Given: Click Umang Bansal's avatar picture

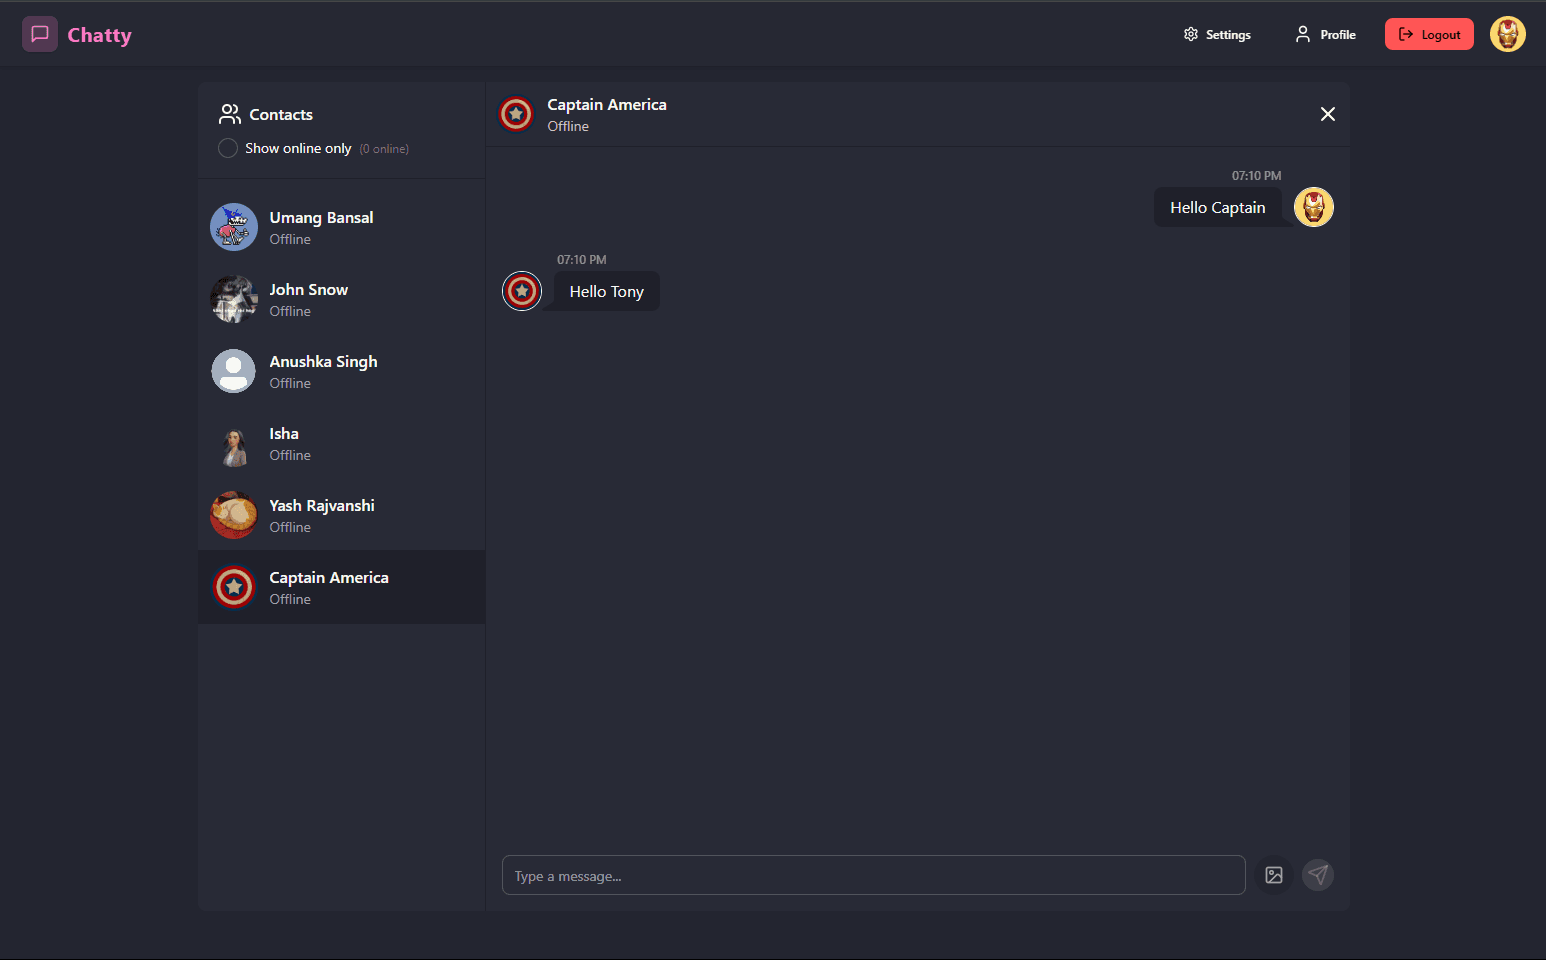Looking at the screenshot, I should pos(234,227).
